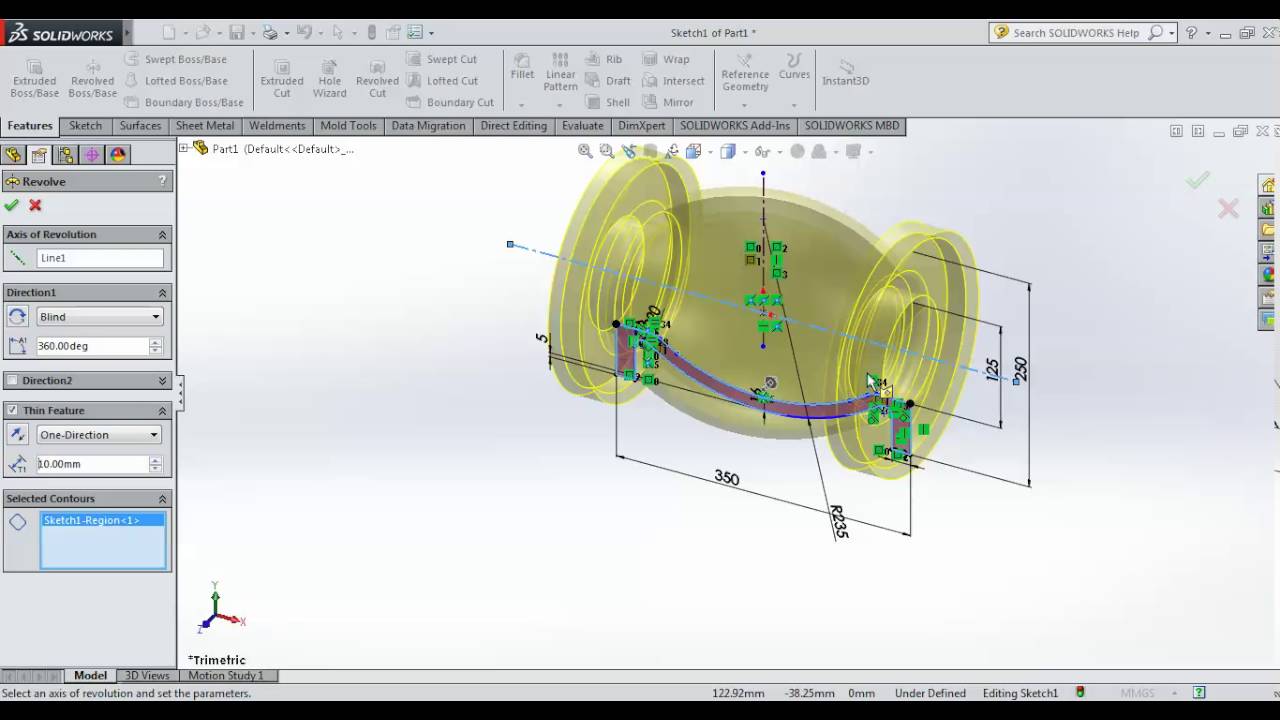Collapse the Thin Feature section
The image size is (1280, 720).
point(162,411)
